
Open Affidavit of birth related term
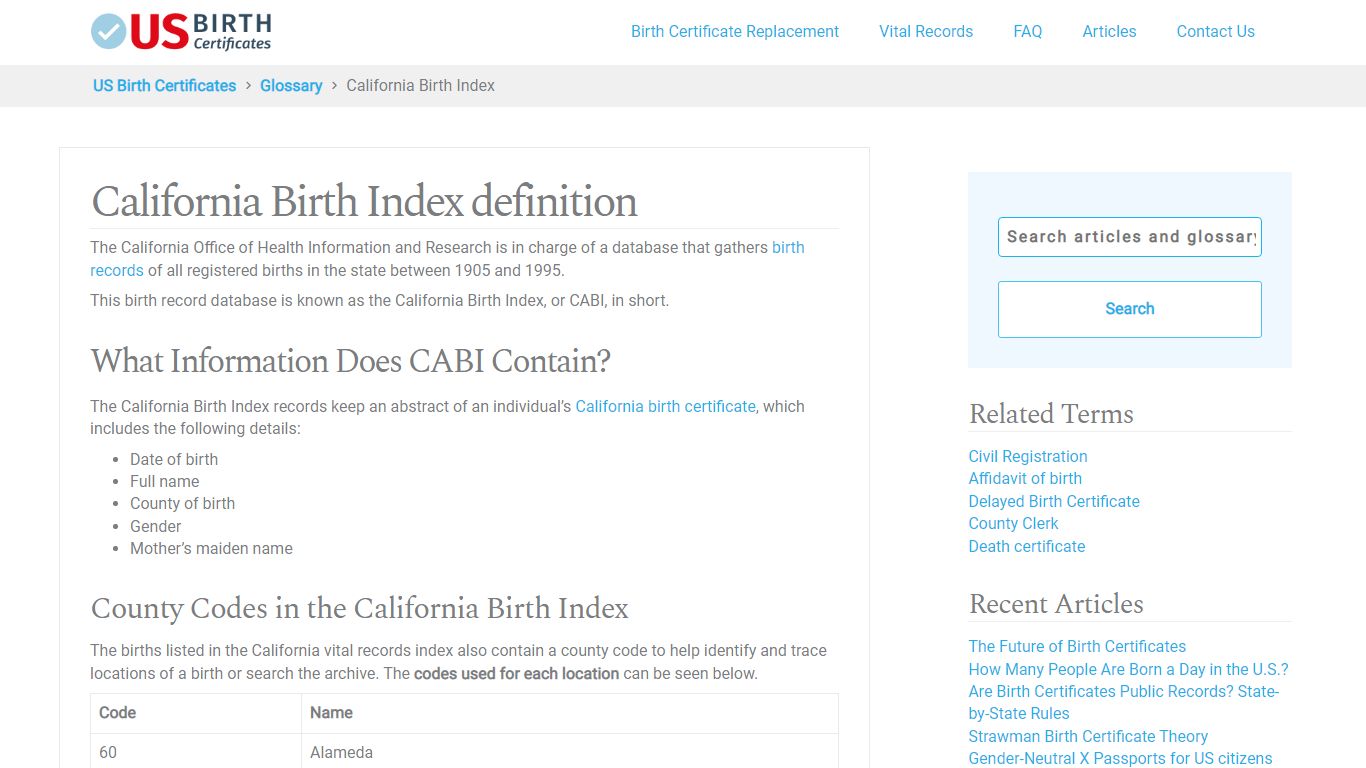point(1025,478)
